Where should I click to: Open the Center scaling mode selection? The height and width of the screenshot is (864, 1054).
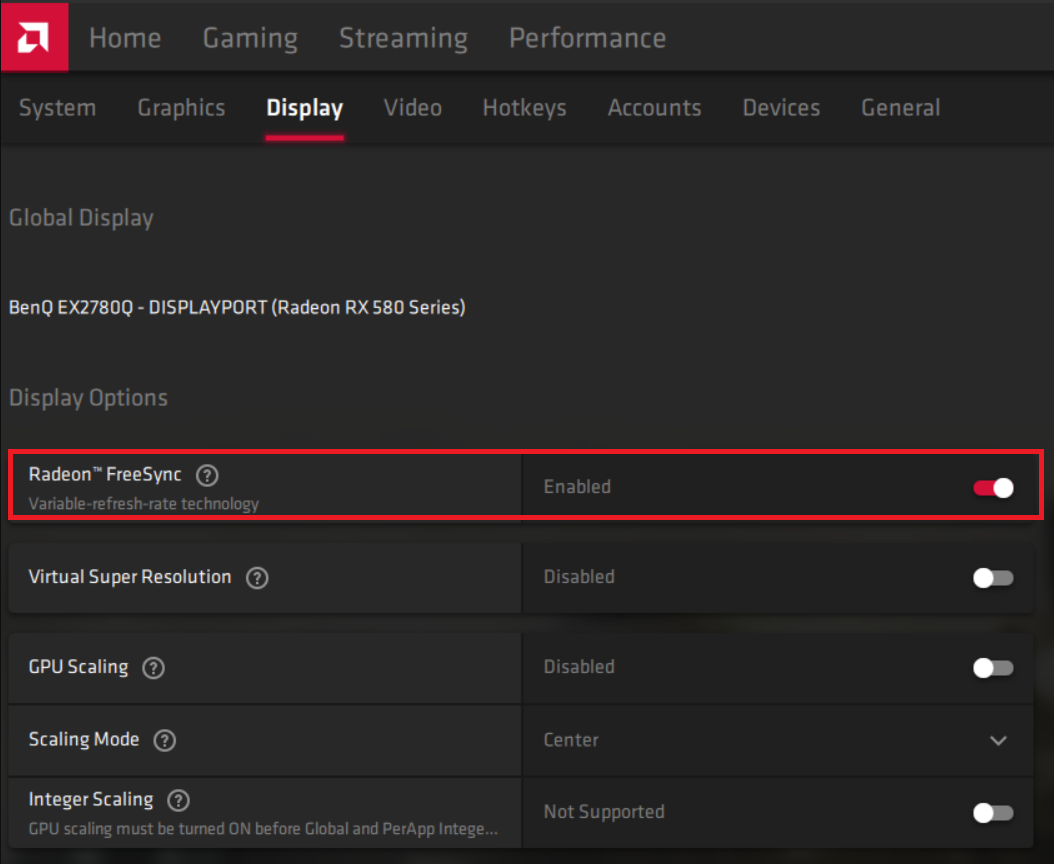[571, 741]
